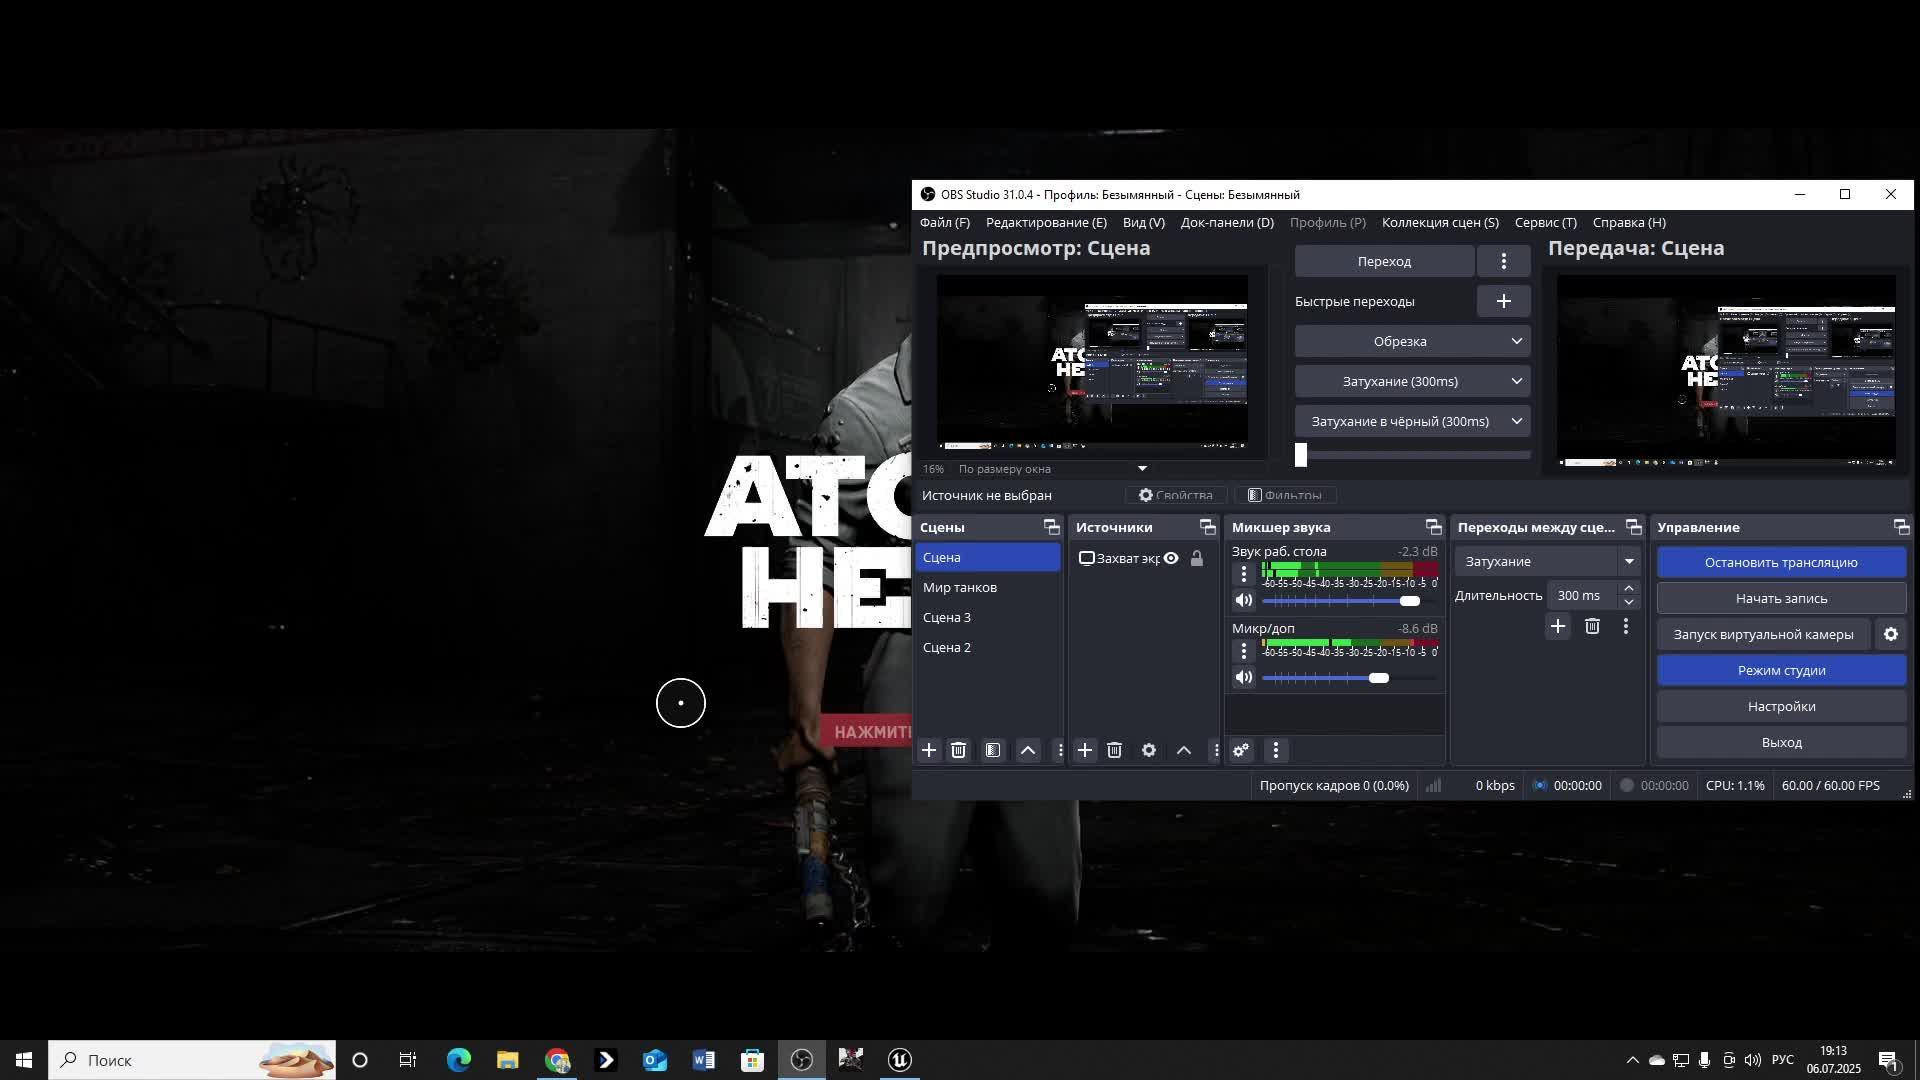Add a new scene with plus icon
Screen dimensions: 1920x1080
point(928,750)
